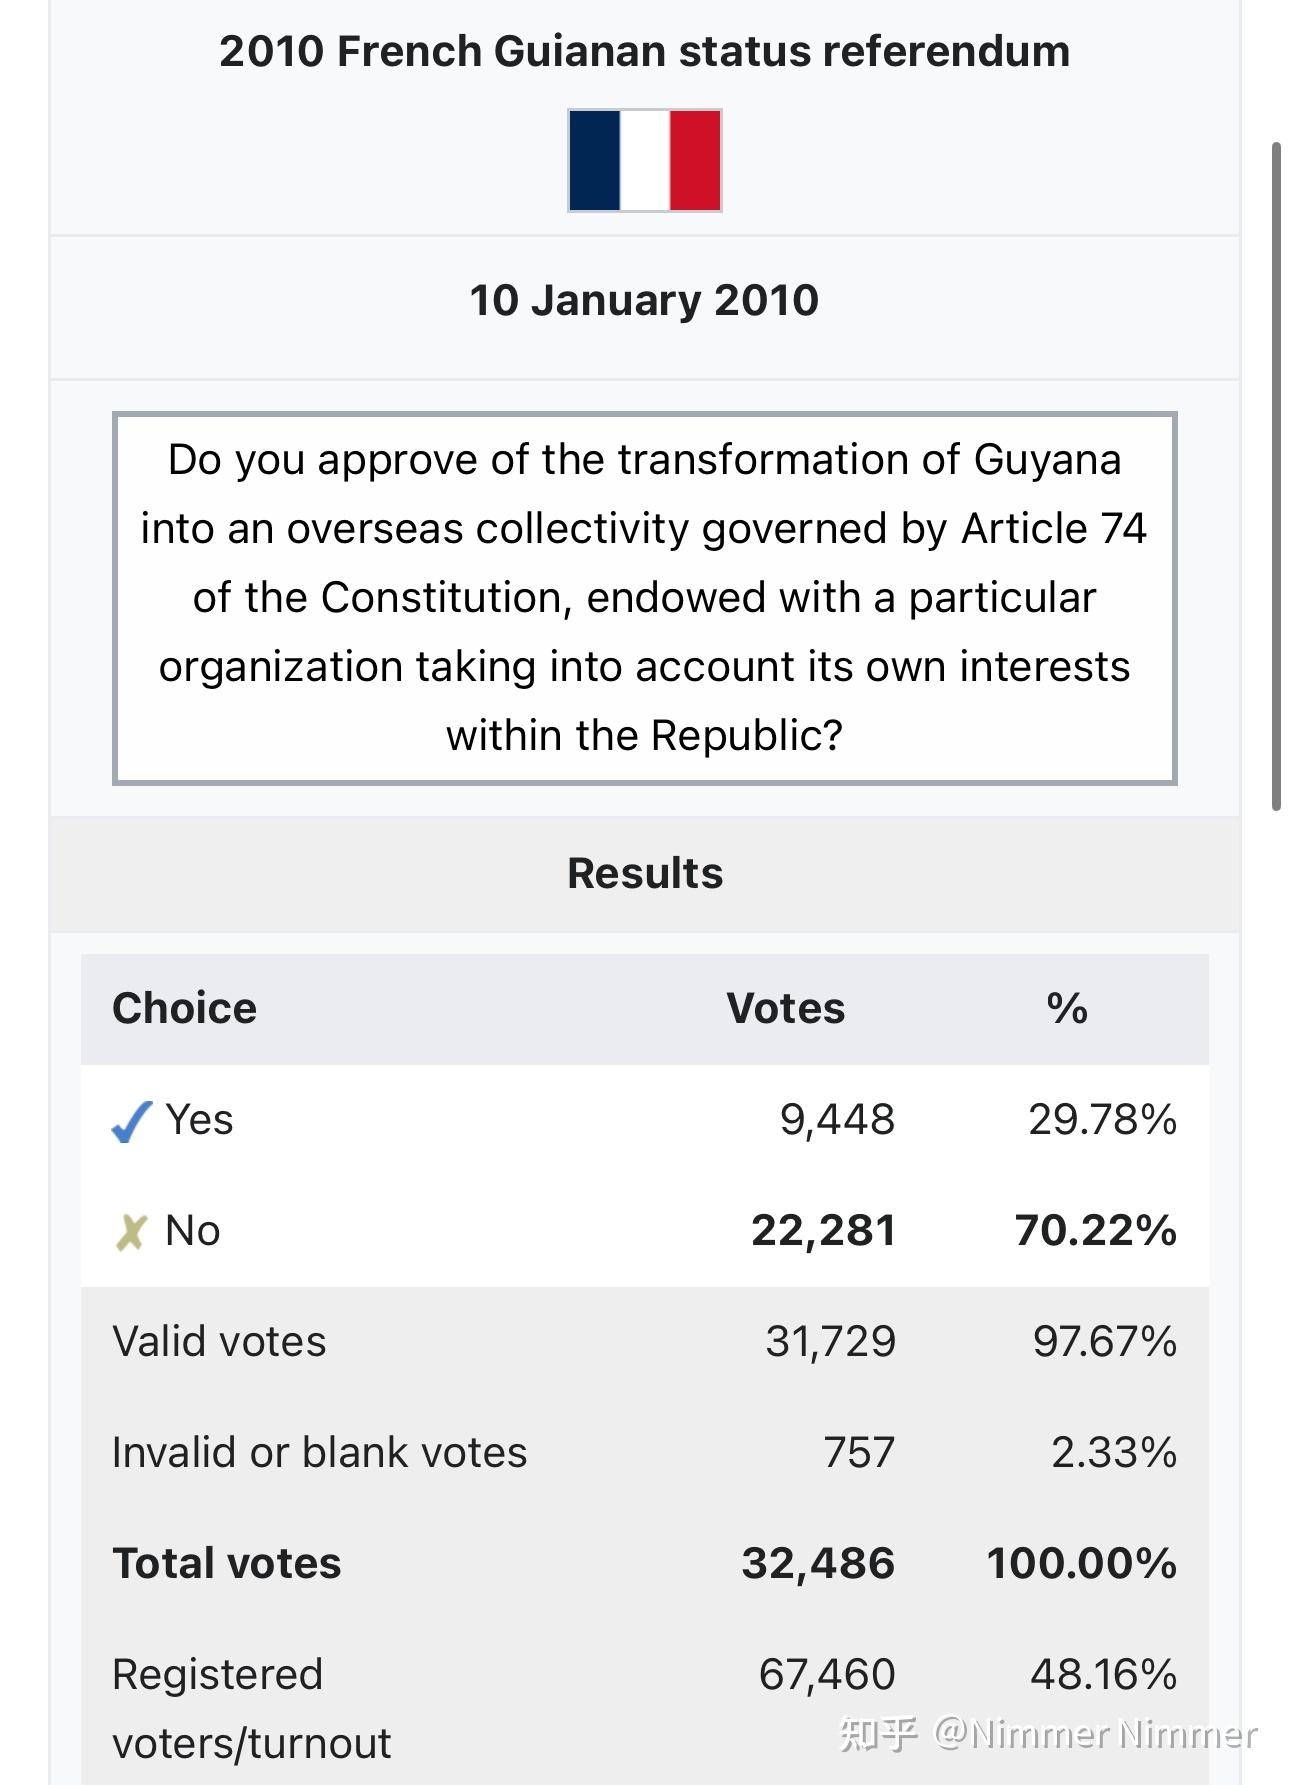Click the Invalid or blank votes label
1290x1785 pixels.
point(320,1453)
